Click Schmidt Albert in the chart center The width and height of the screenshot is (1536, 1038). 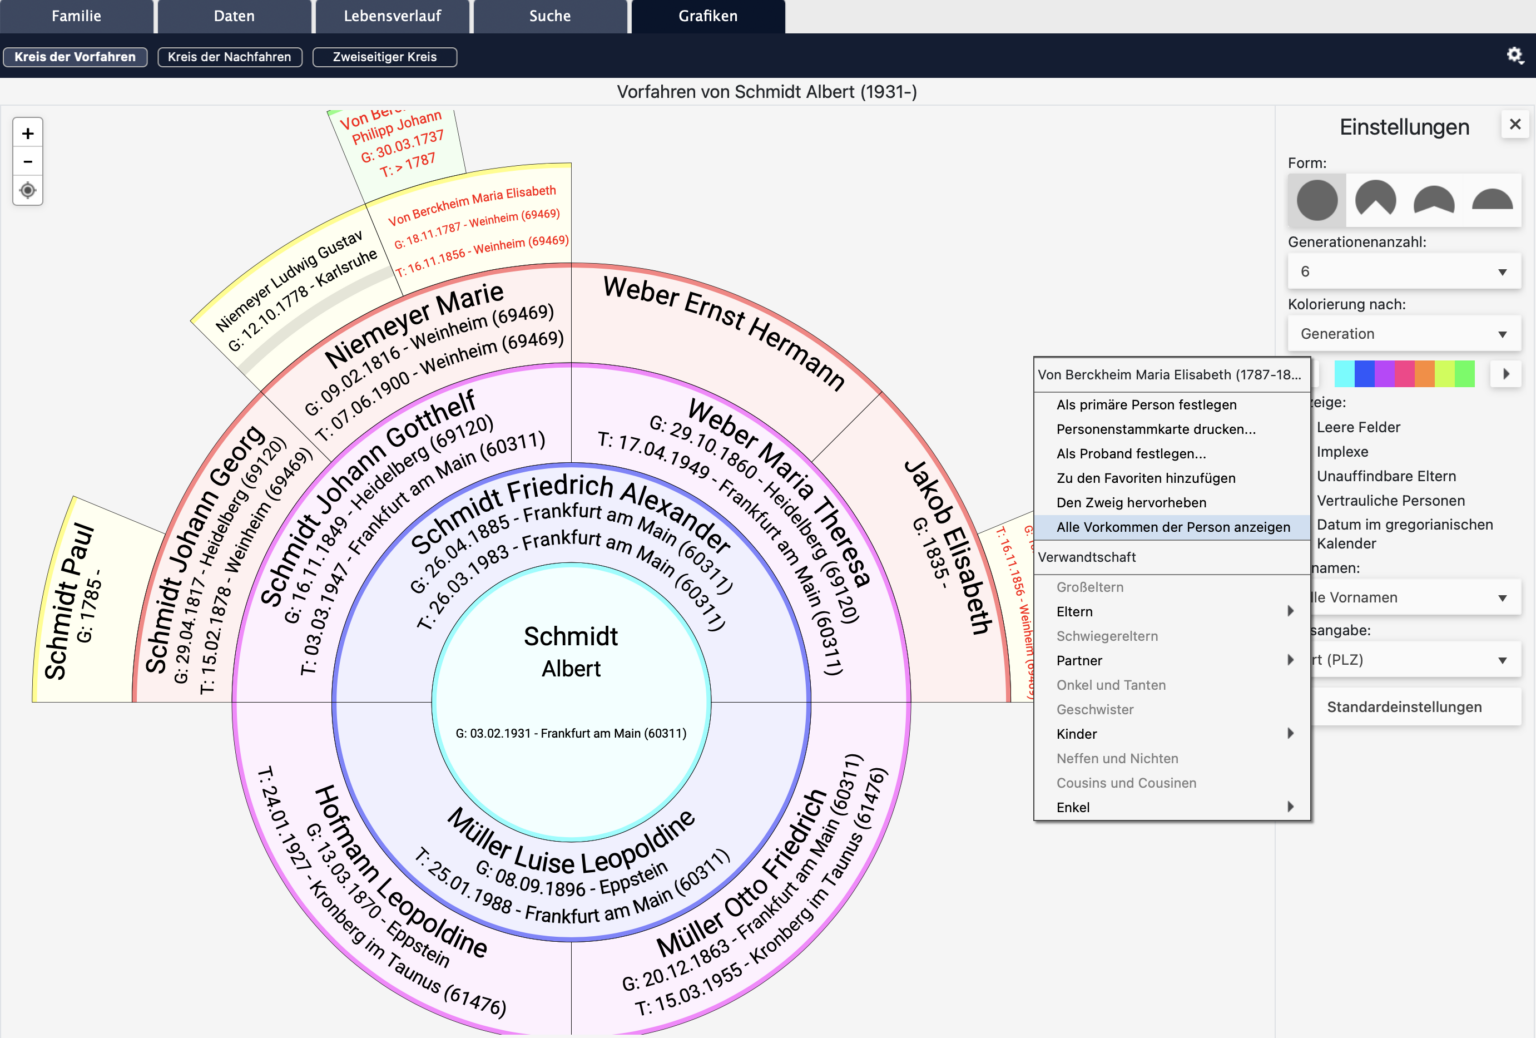[x=570, y=651]
